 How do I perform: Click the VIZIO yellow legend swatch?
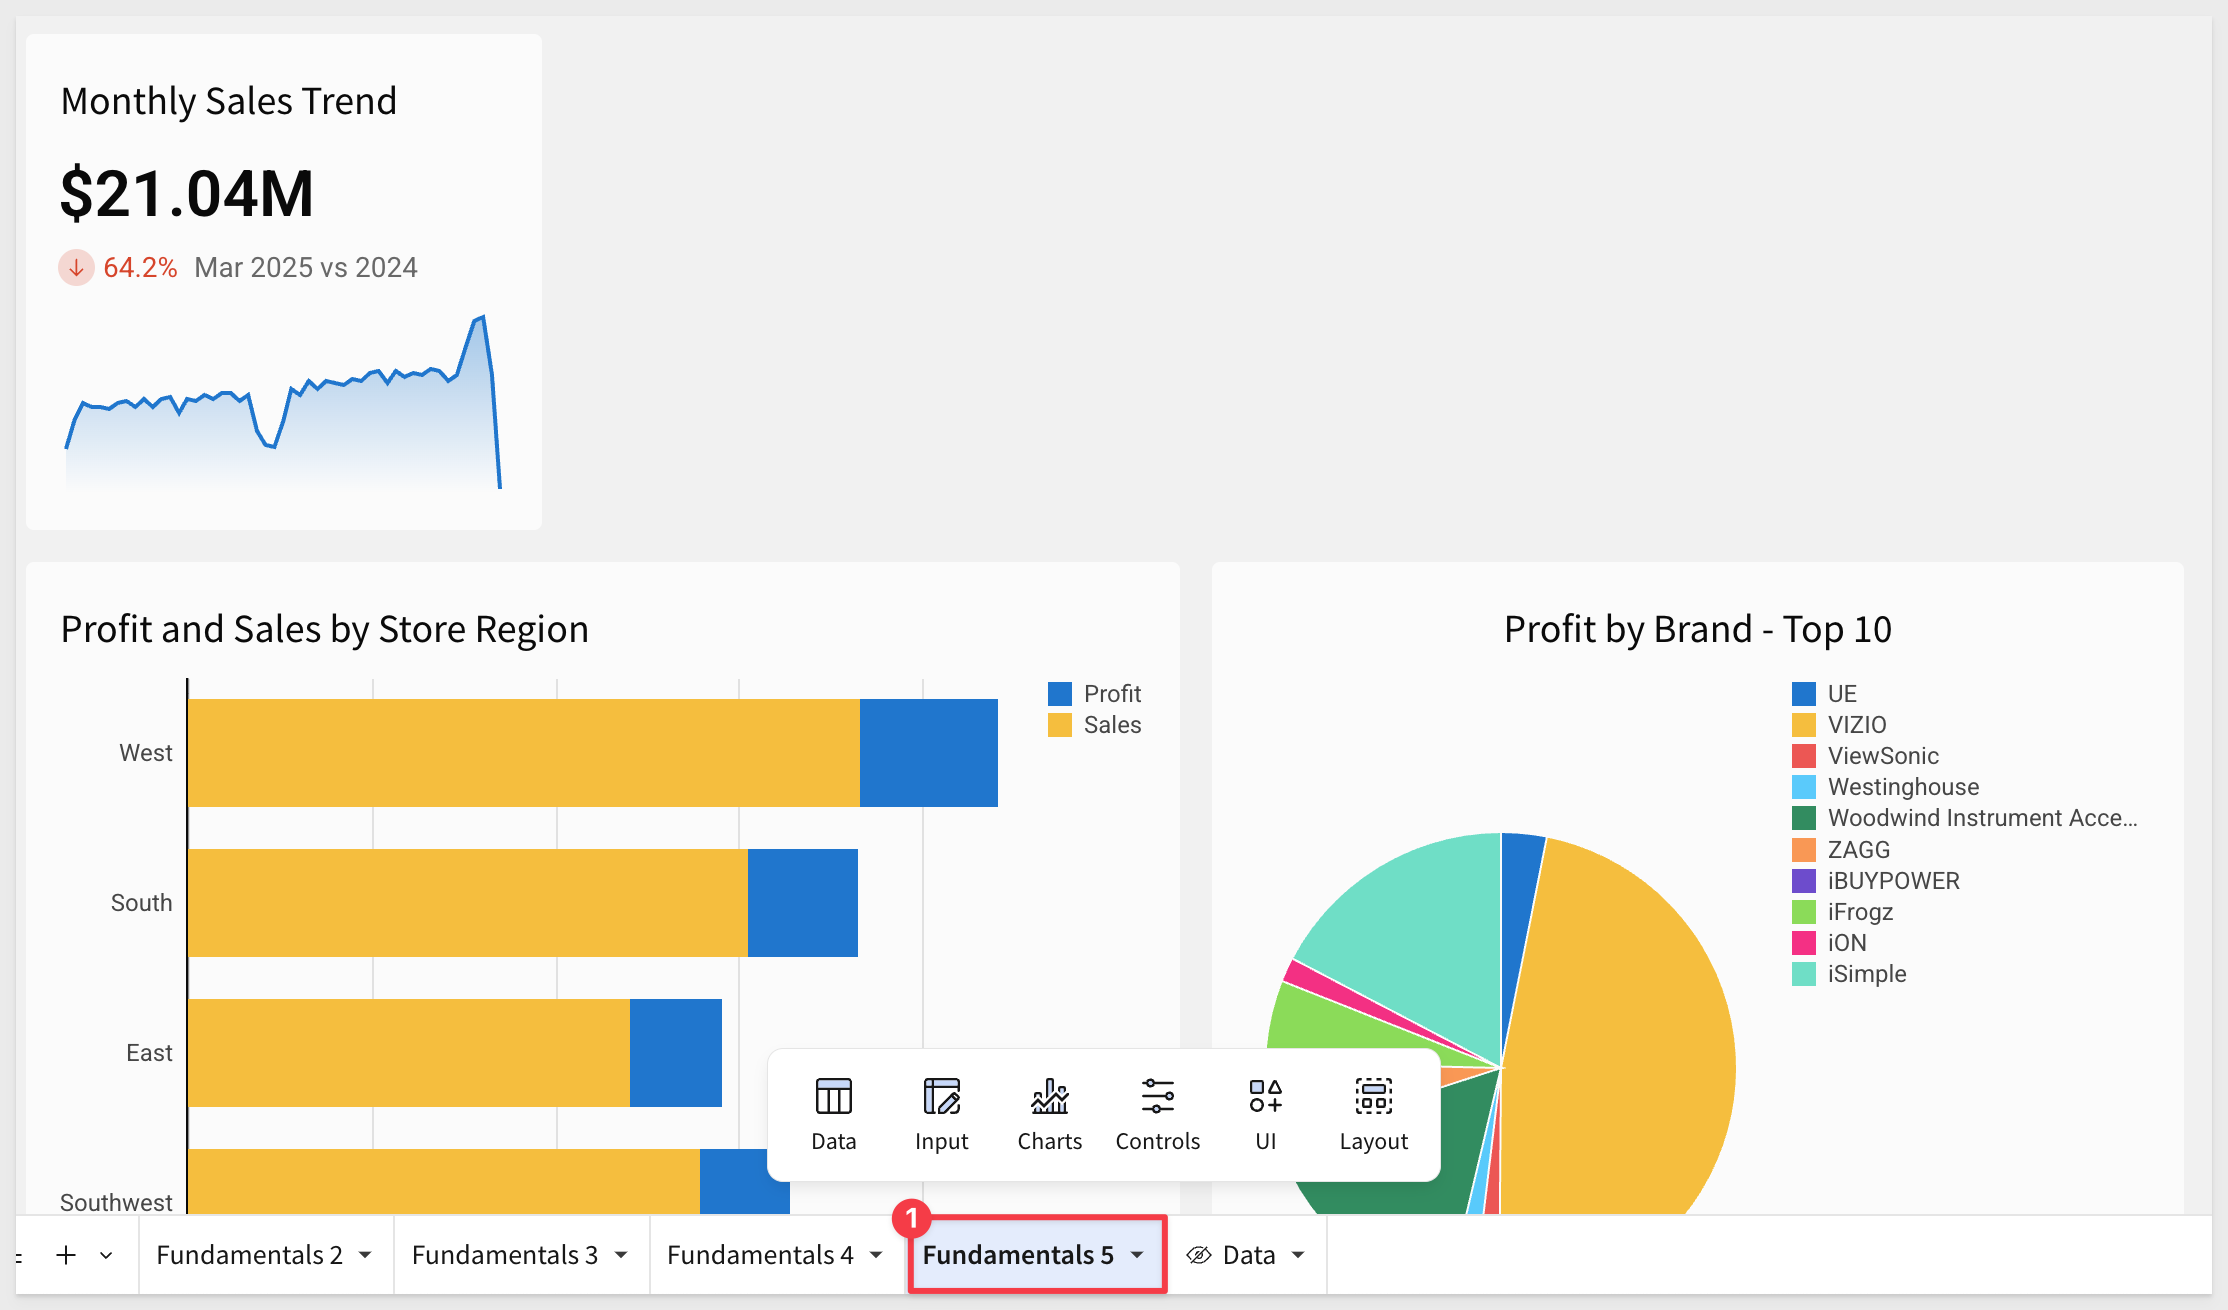point(1804,725)
